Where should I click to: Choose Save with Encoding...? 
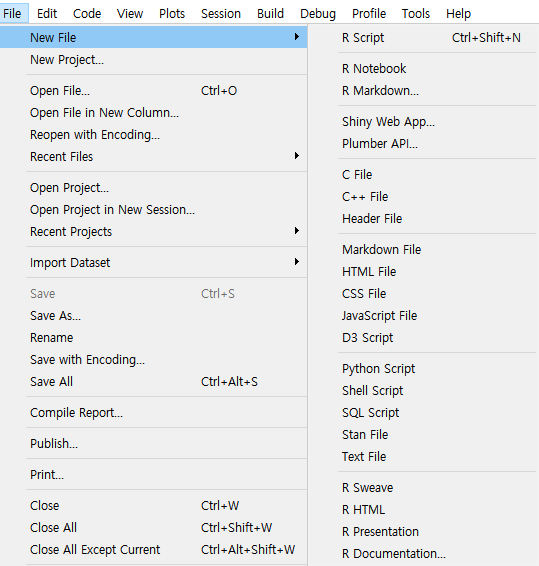tap(153, 360)
